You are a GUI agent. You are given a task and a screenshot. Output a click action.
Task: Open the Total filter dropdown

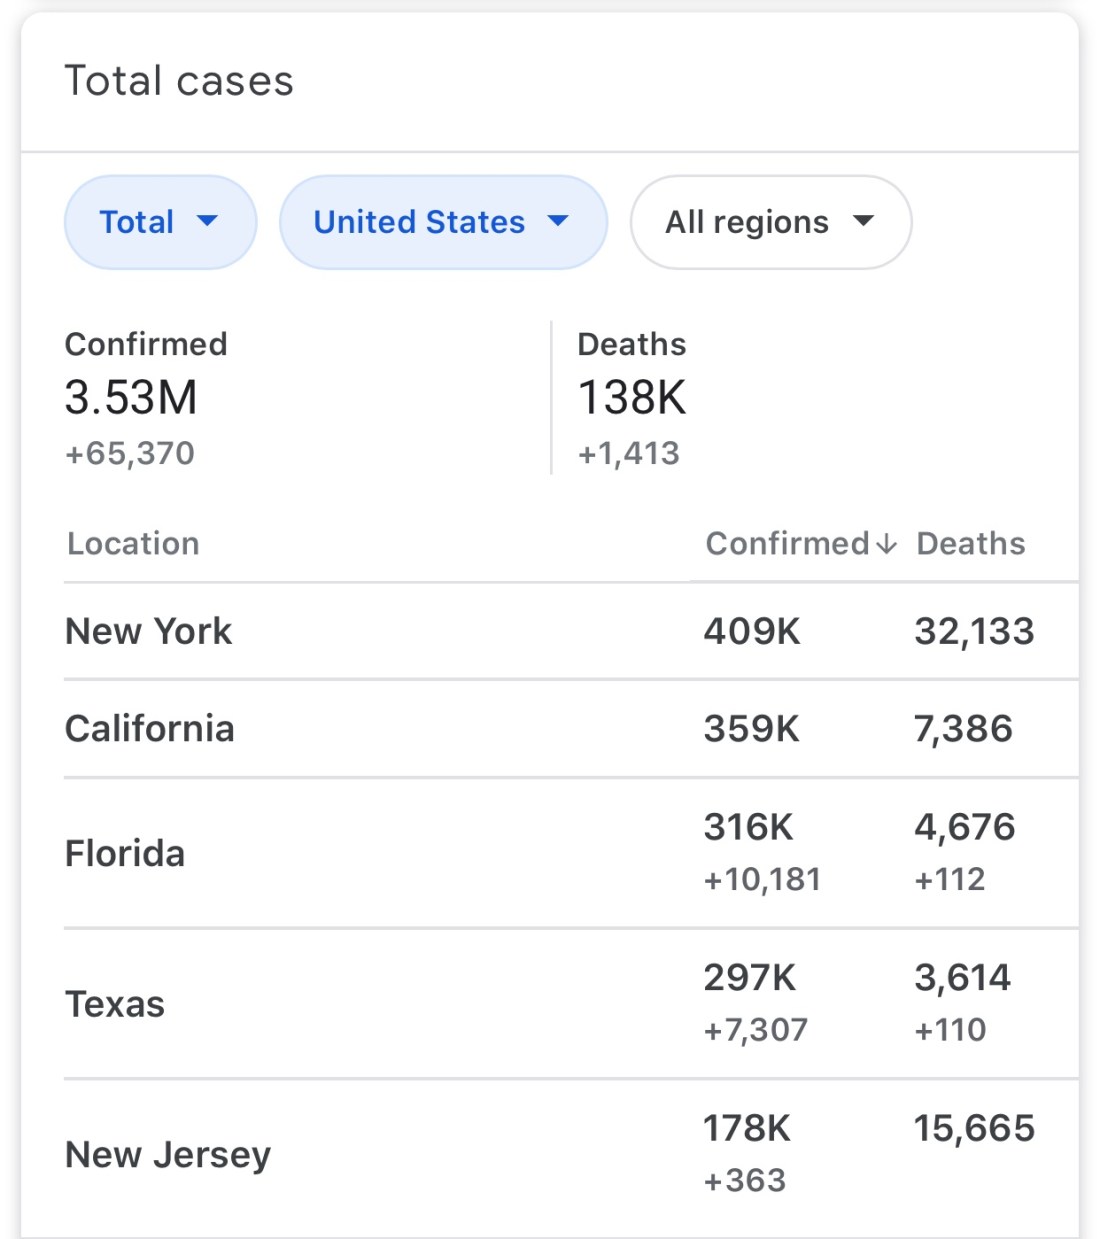click(160, 222)
